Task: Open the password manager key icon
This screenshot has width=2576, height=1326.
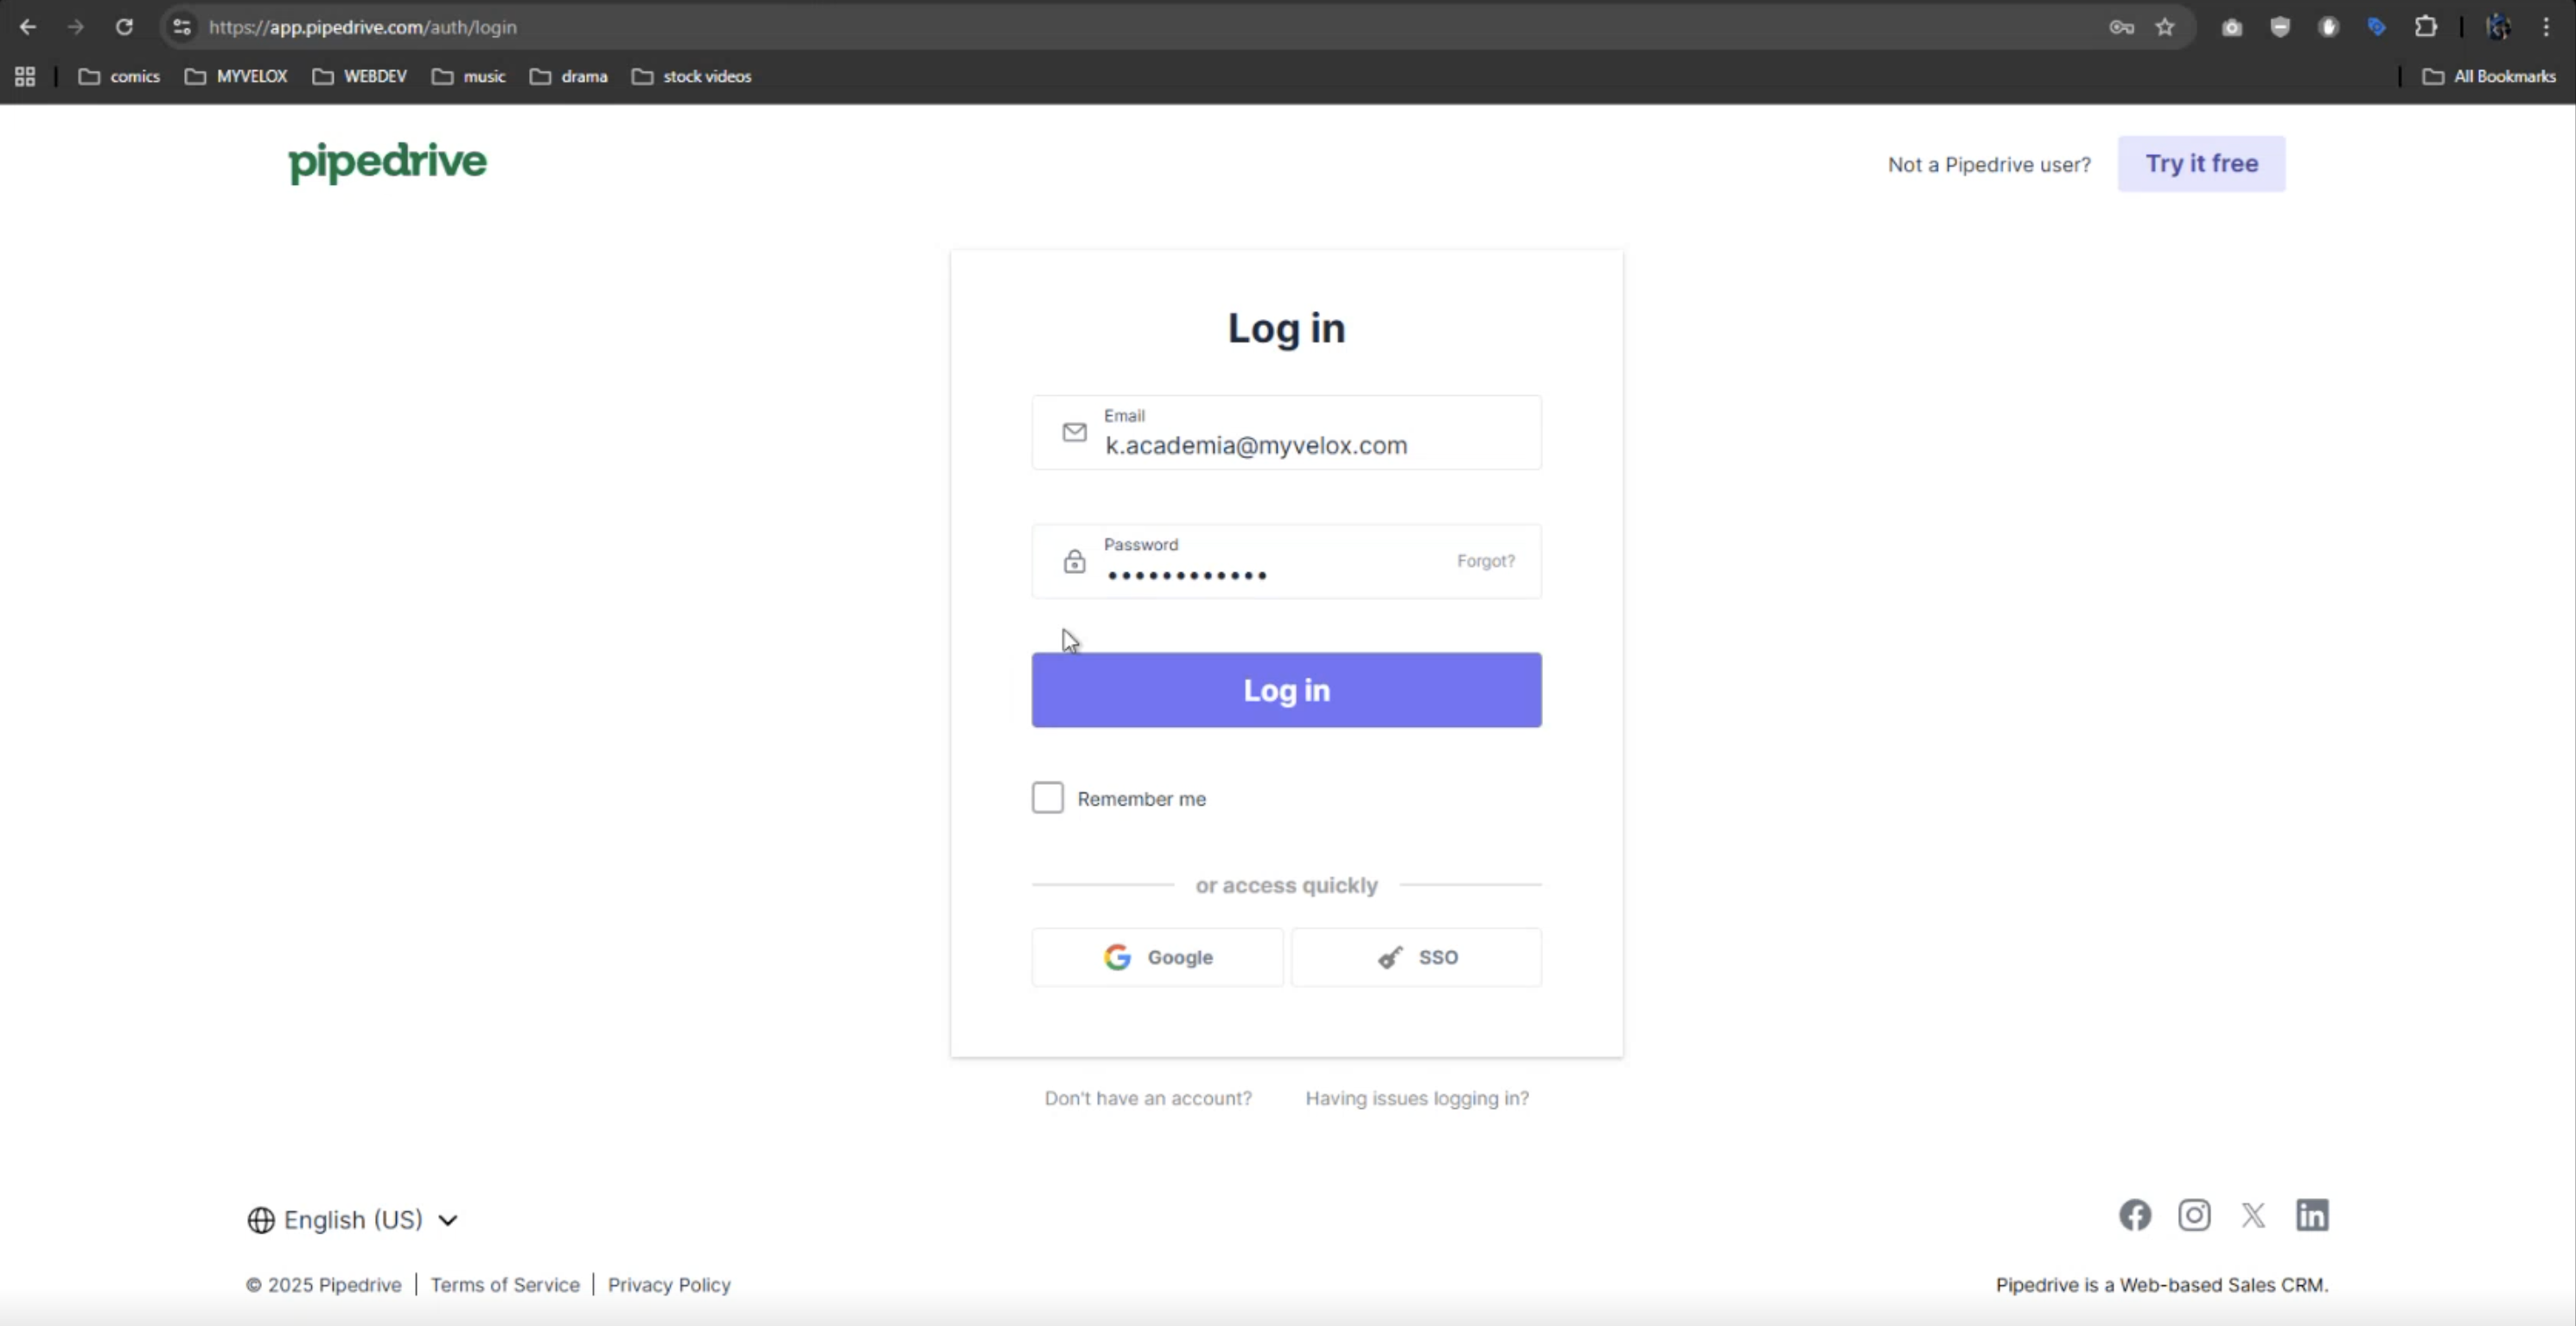Action: point(2121,27)
